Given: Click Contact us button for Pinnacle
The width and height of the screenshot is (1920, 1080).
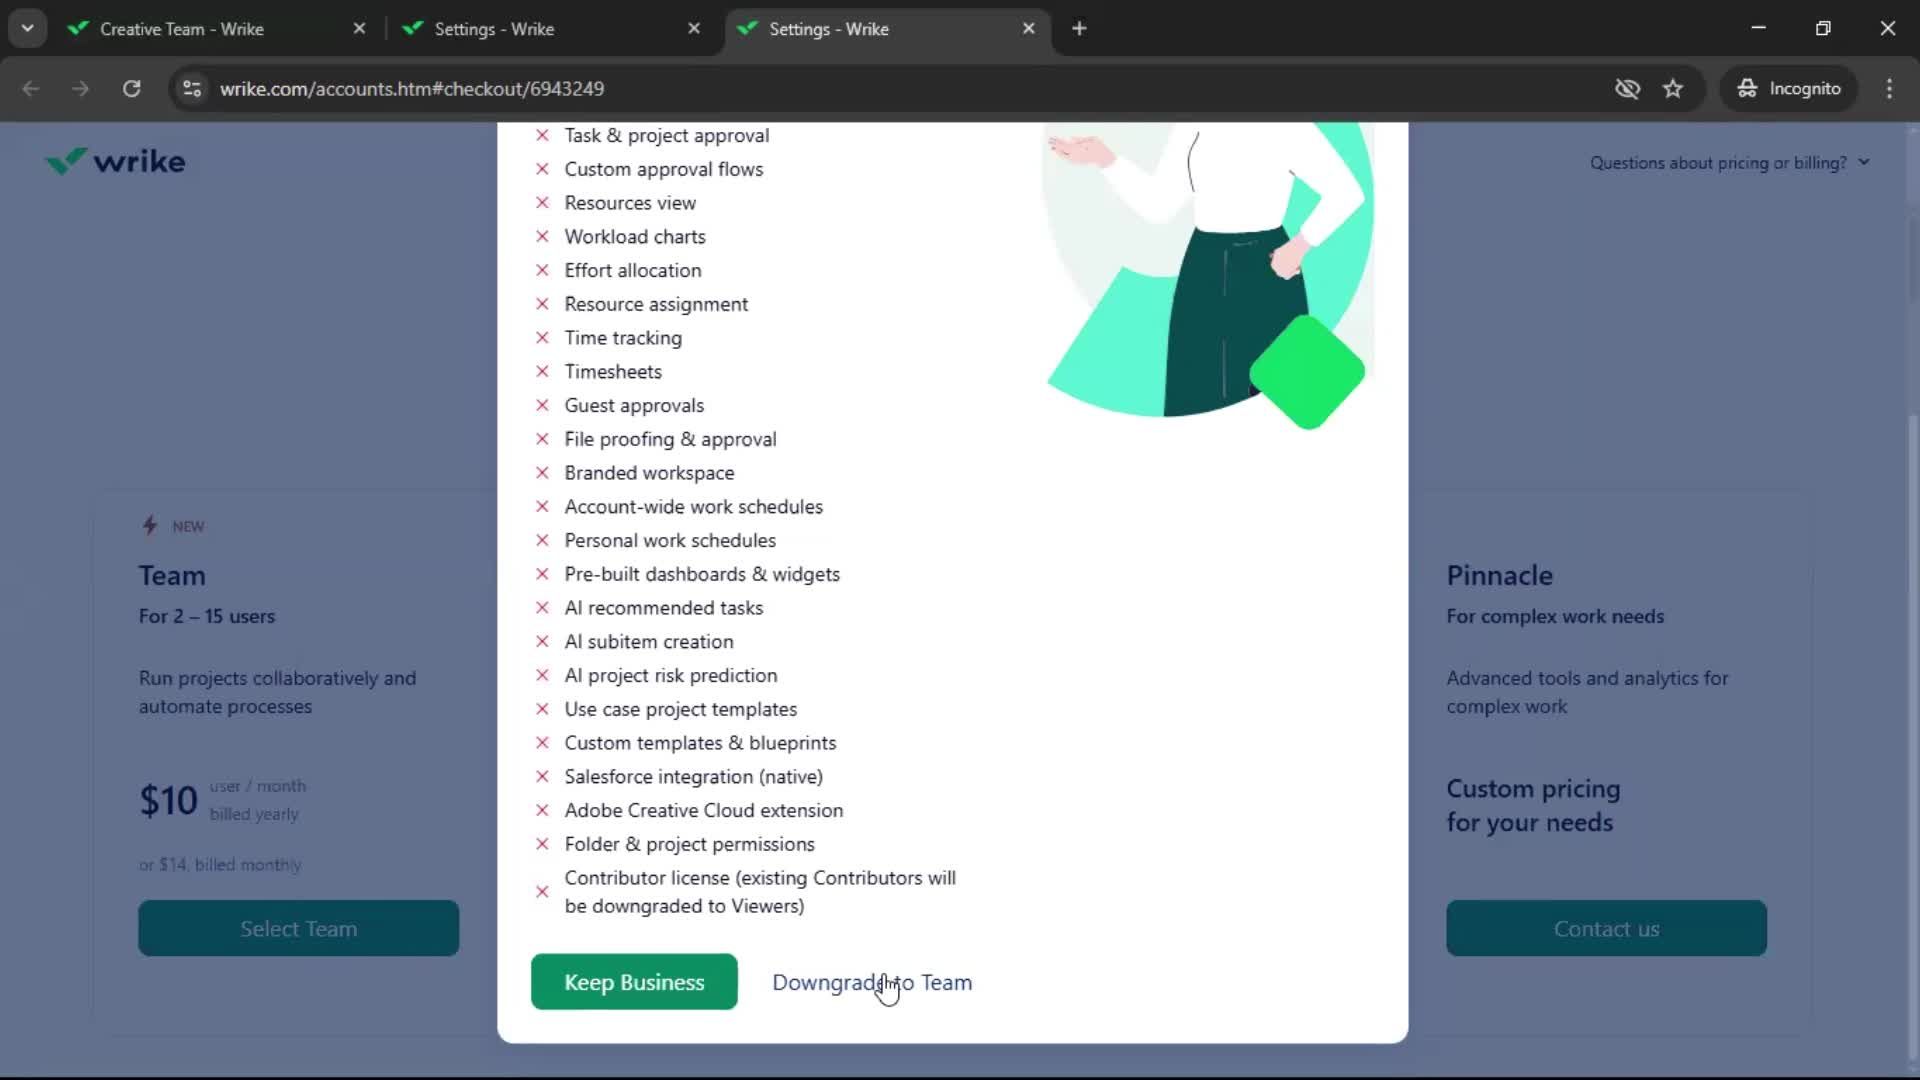Looking at the screenshot, I should pyautogui.click(x=1606, y=928).
